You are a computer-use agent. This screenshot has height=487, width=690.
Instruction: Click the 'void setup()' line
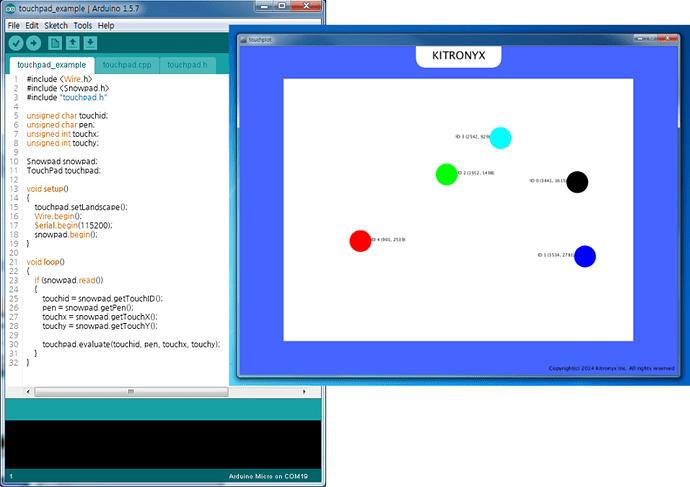[48, 189]
